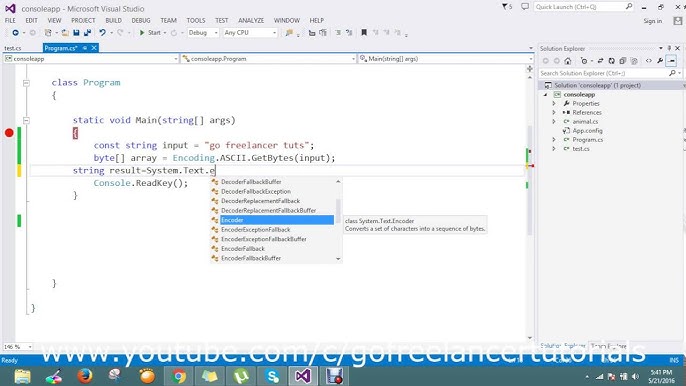Click the Save All toolbar icon

pyautogui.click(x=88, y=32)
